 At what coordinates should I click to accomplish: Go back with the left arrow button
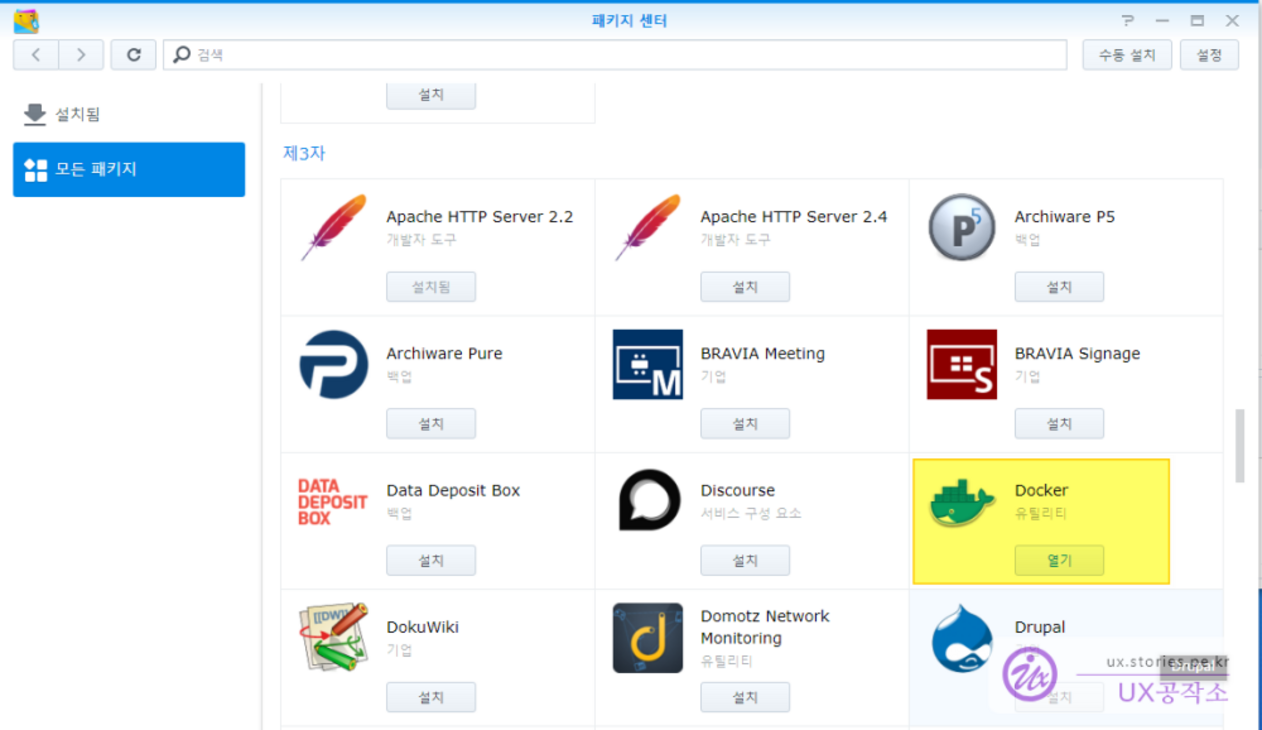pos(36,55)
